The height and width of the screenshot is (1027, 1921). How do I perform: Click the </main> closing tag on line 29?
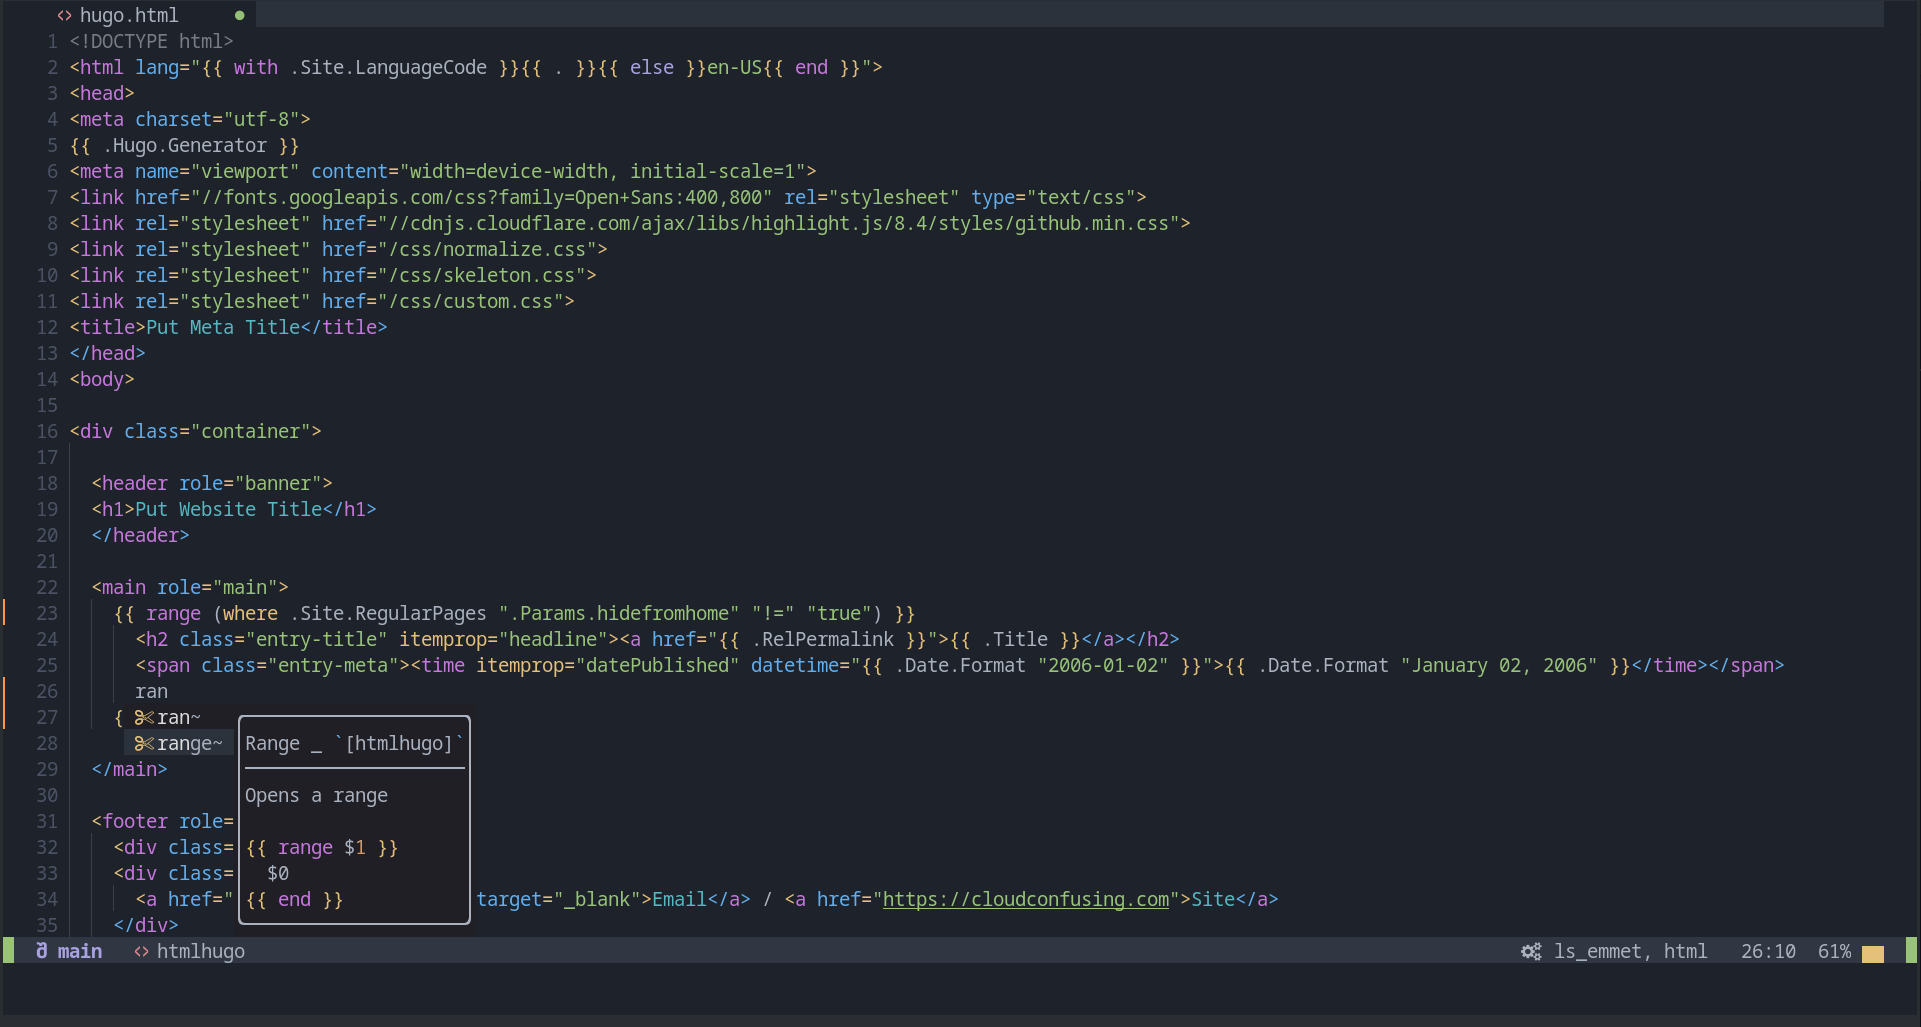[x=130, y=769]
